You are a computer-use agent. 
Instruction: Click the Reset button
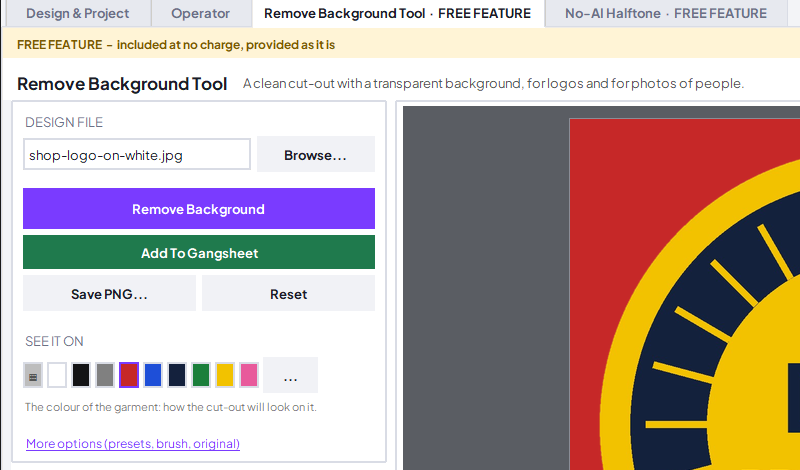(x=289, y=293)
